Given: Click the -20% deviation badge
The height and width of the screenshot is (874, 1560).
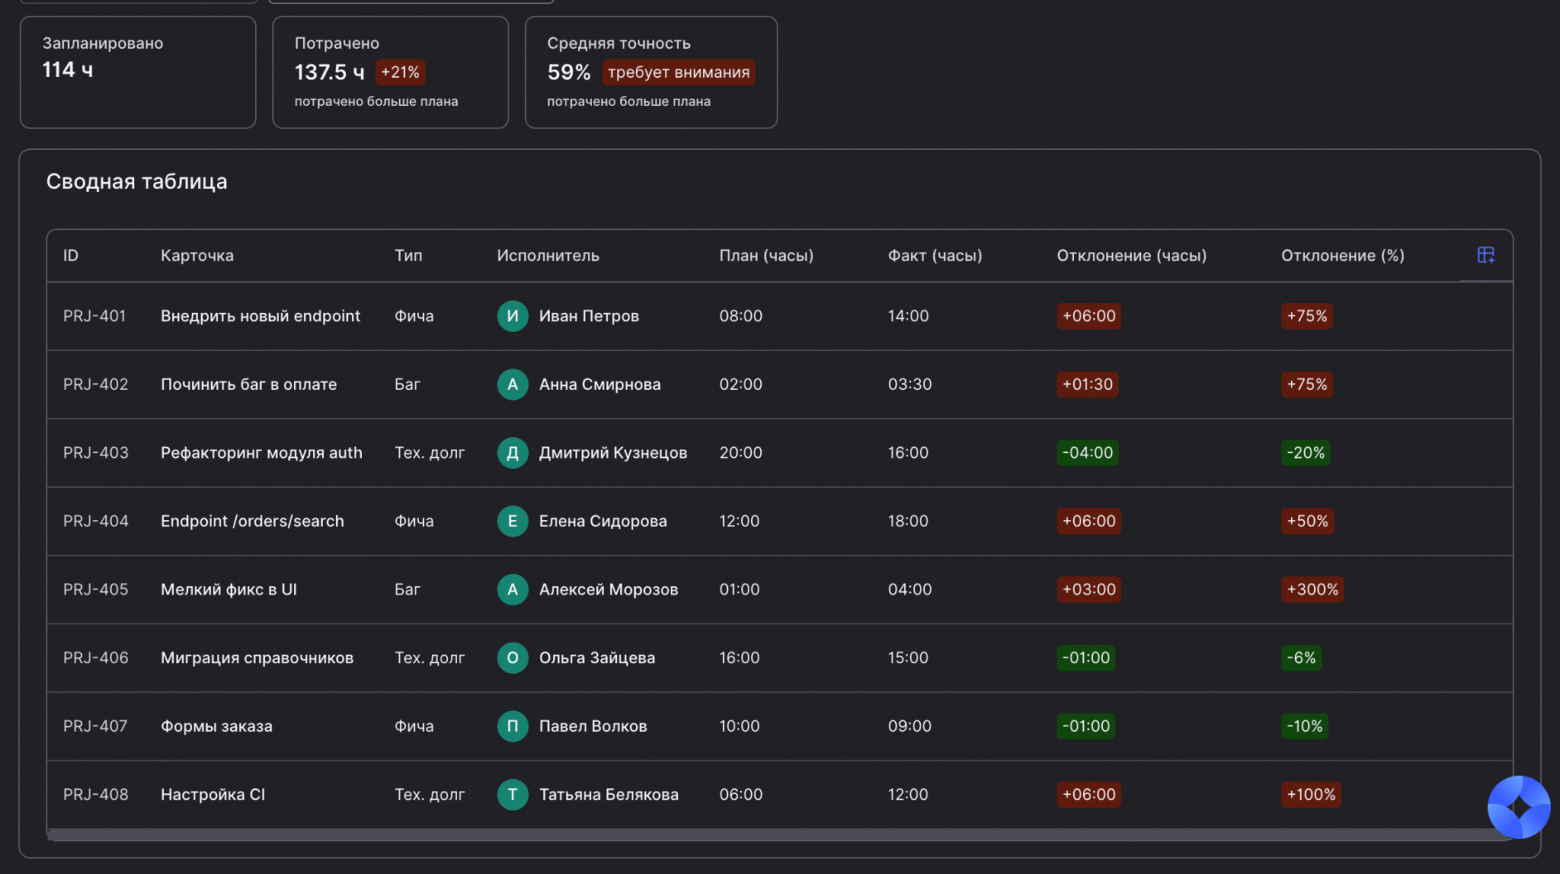Looking at the screenshot, I should (1306, 453).
